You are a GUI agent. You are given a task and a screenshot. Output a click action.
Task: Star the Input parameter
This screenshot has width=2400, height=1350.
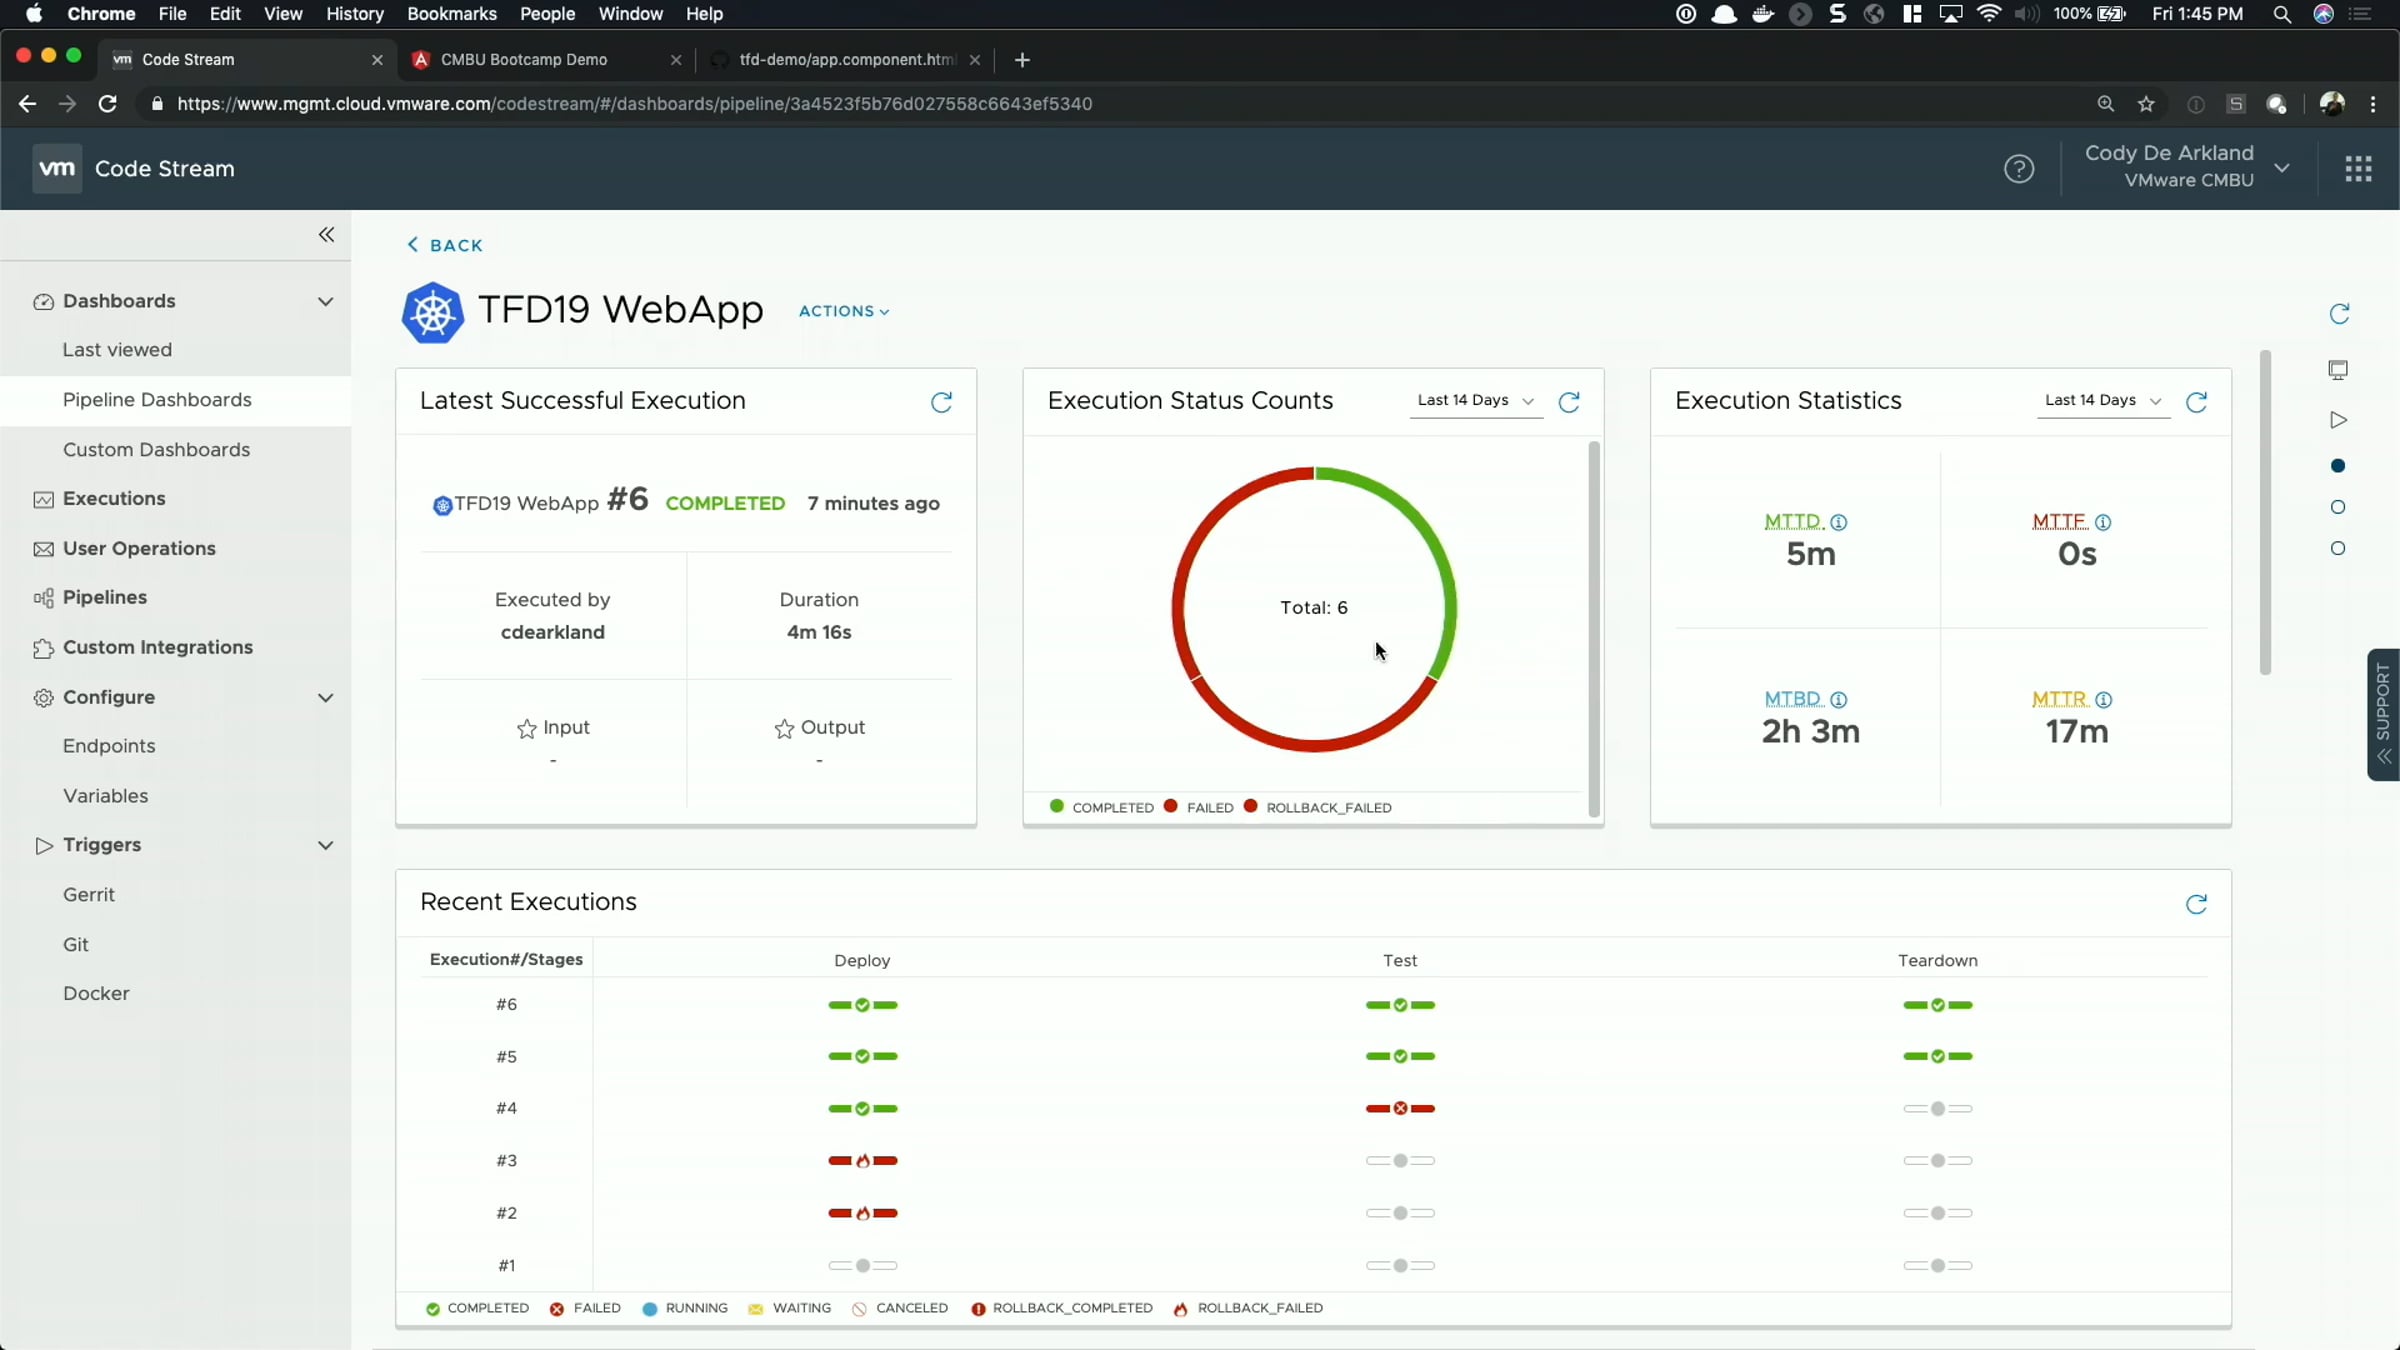pos(527,729)
